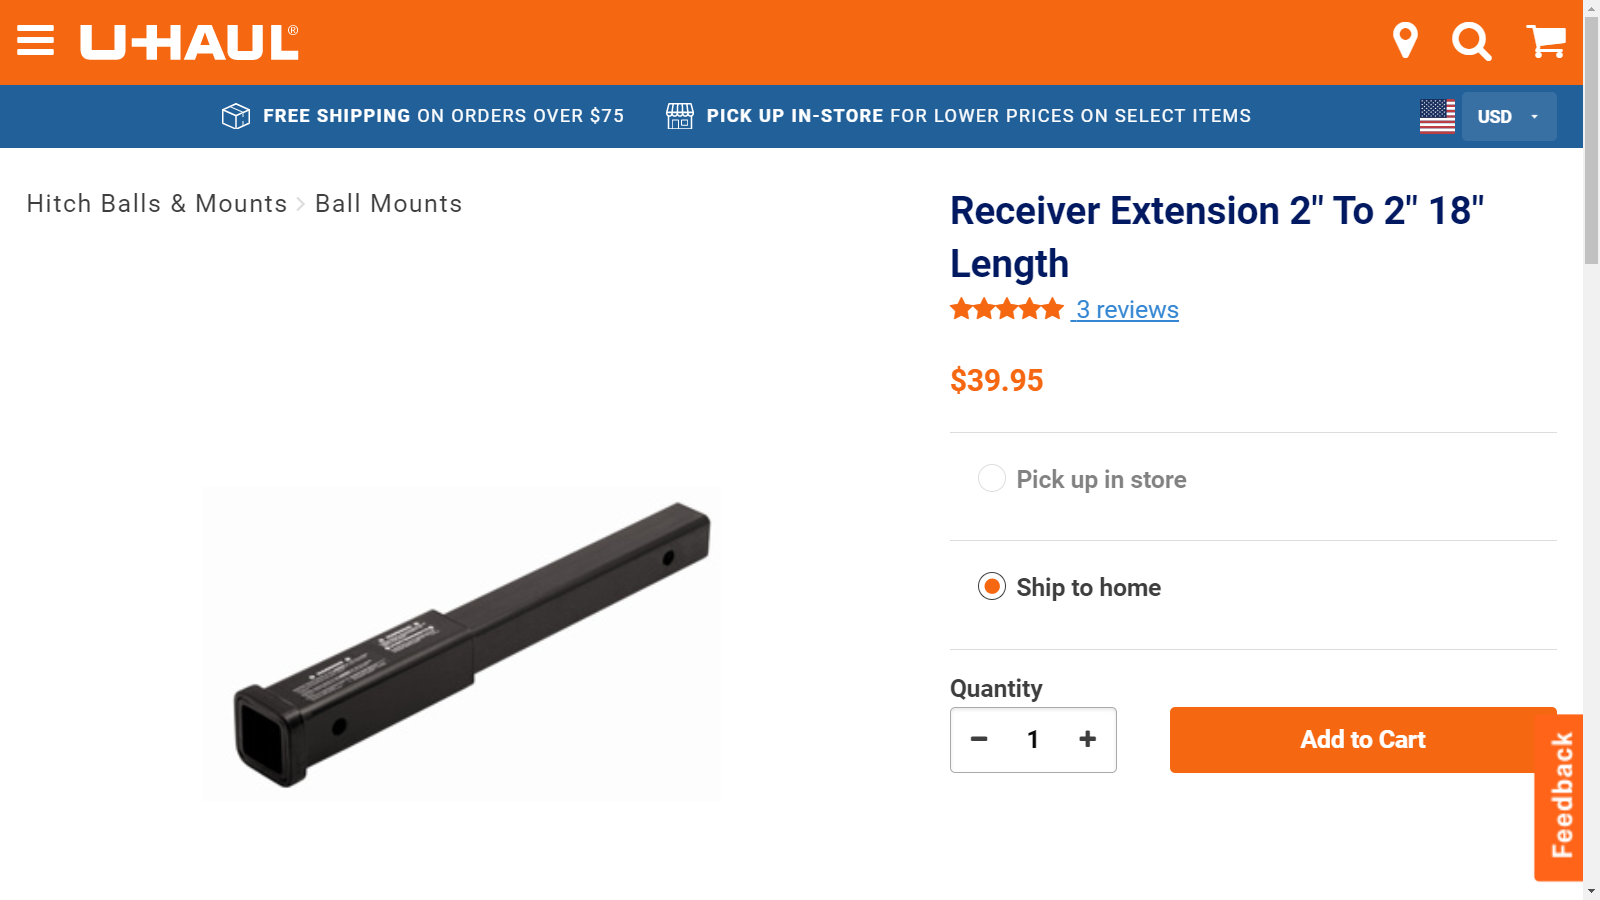
Task: Click the US flag icon
Action: 1437,116
